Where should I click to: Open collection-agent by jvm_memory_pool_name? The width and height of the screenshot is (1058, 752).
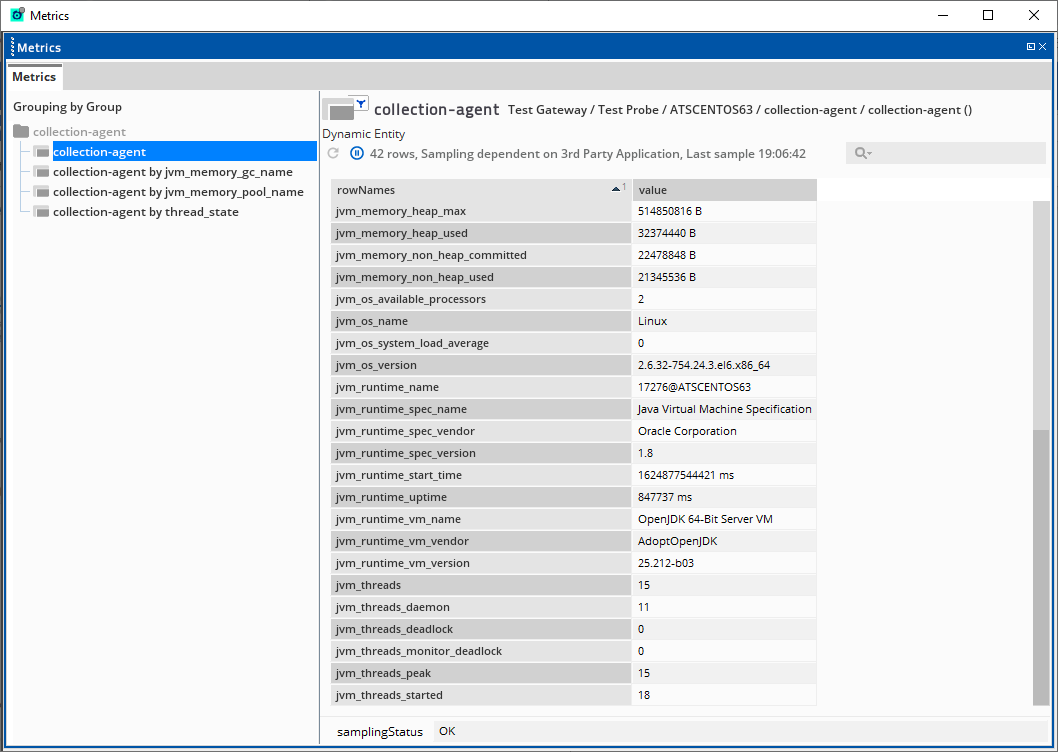[178, 192]
